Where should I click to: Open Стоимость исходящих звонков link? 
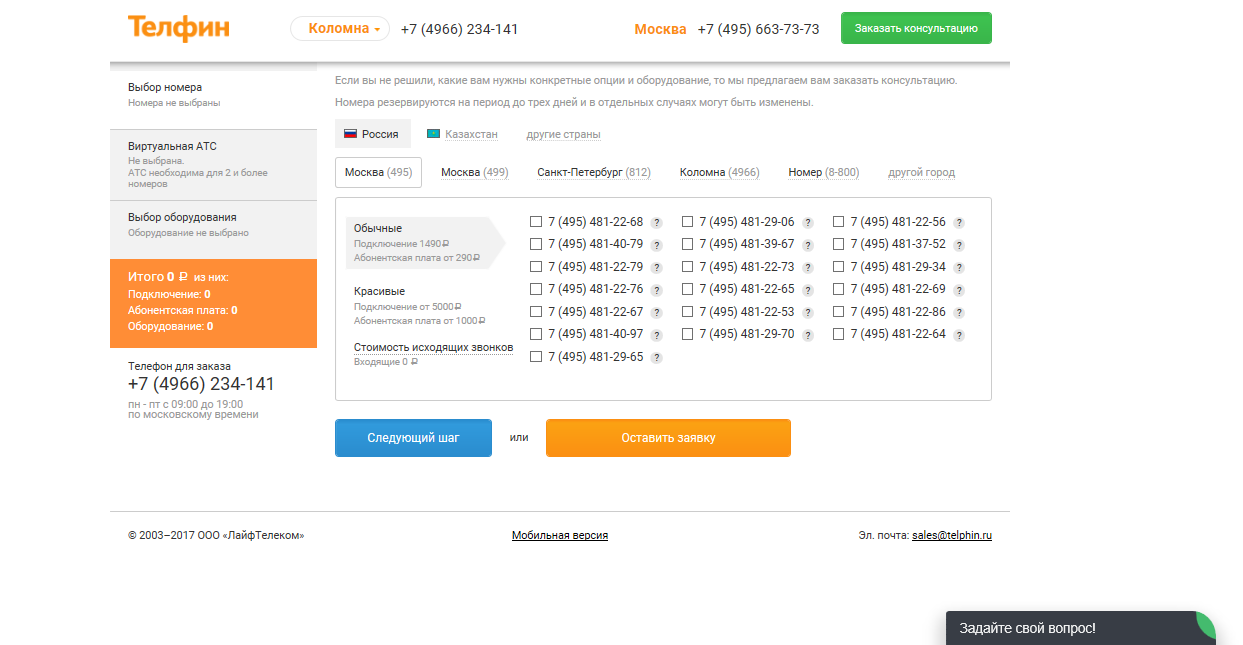433,348
